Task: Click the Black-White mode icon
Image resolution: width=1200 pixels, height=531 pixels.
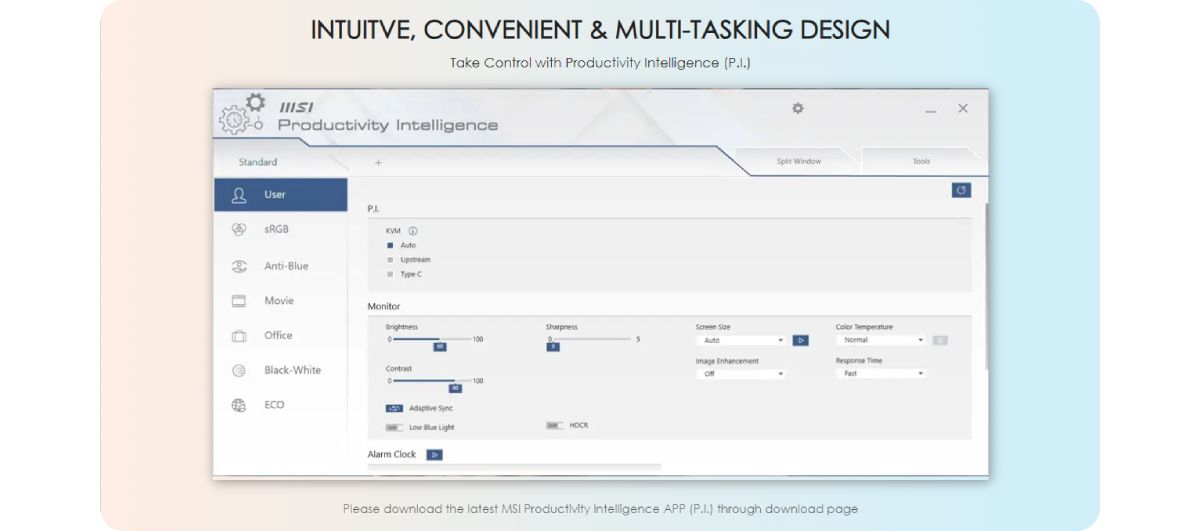Action: (239, 370)
